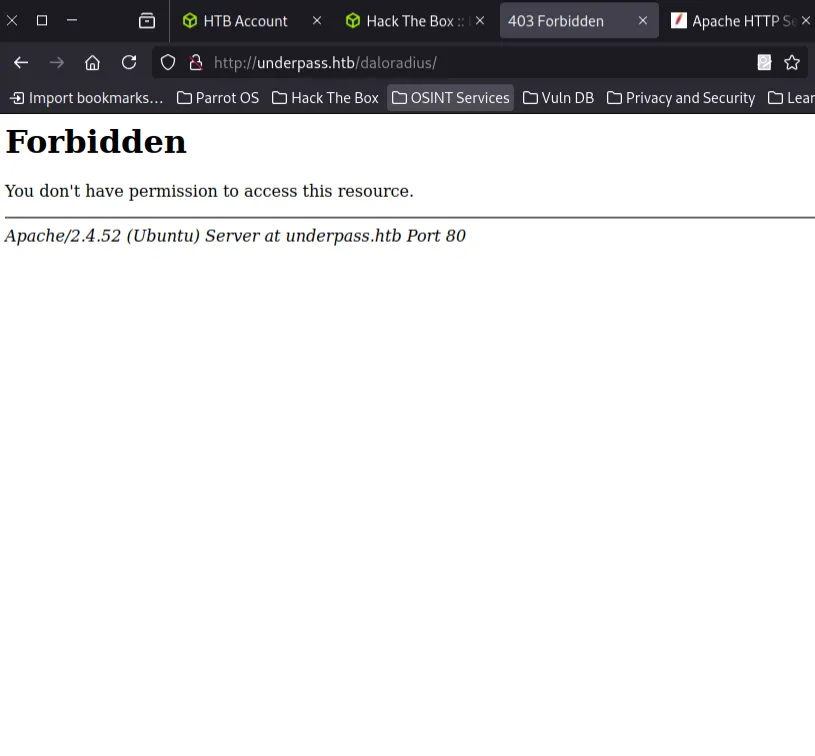The width and height of the screenshot is (815, 756).
Task: Reload the current page
Action: tap(129, 63)
